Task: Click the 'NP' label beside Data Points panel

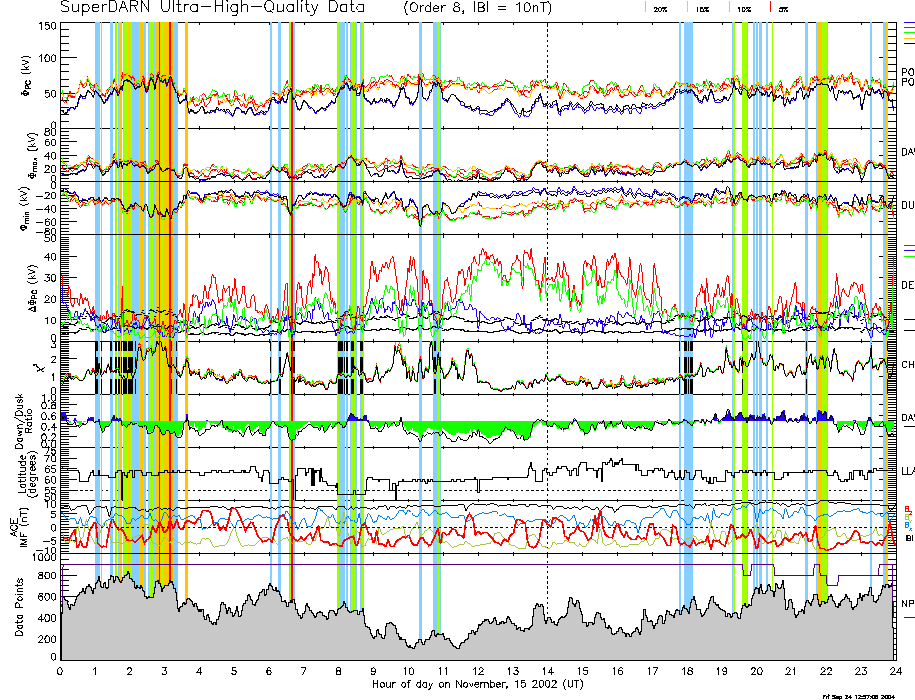Action: point(908,604)
